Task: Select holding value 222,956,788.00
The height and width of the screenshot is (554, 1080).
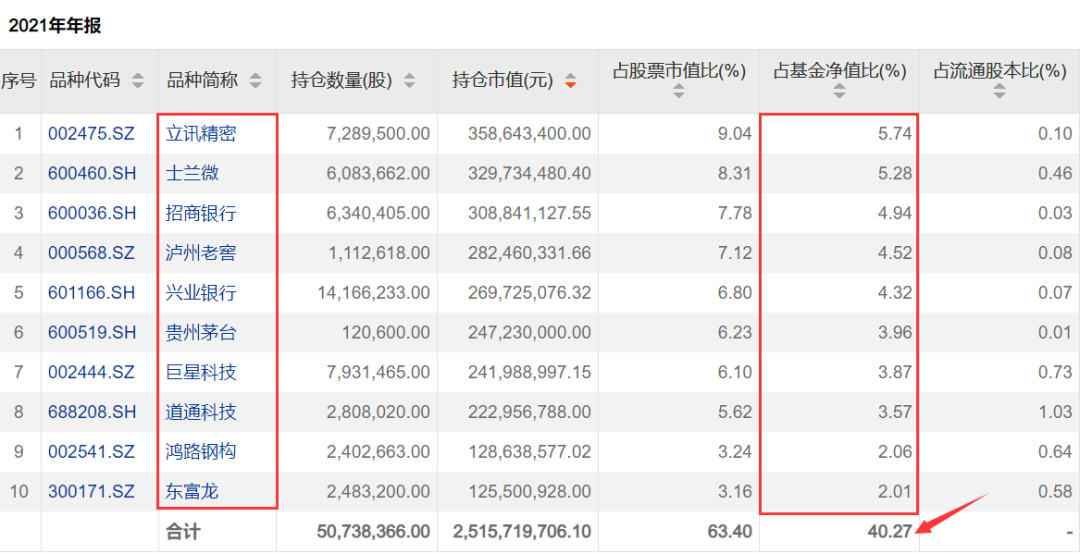Action: [x=529, y=413]
